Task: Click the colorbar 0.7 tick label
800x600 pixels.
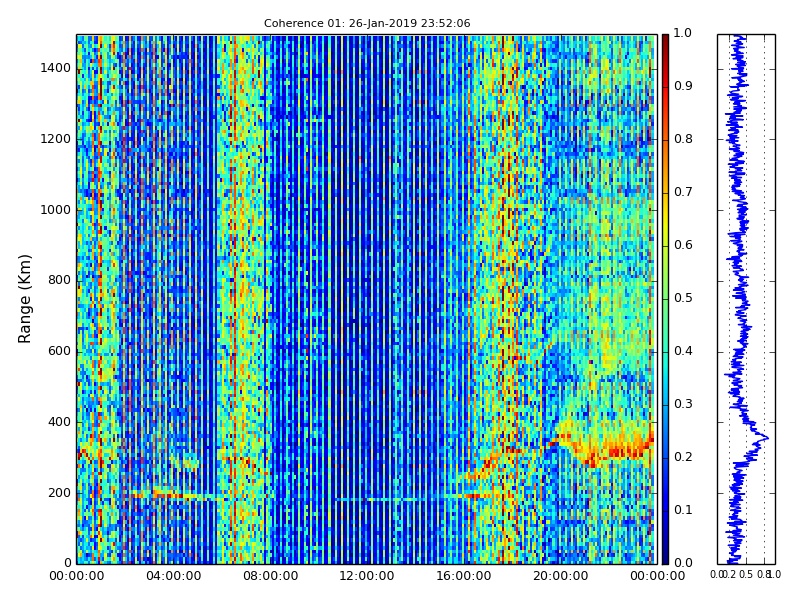Action: [683, 192]
